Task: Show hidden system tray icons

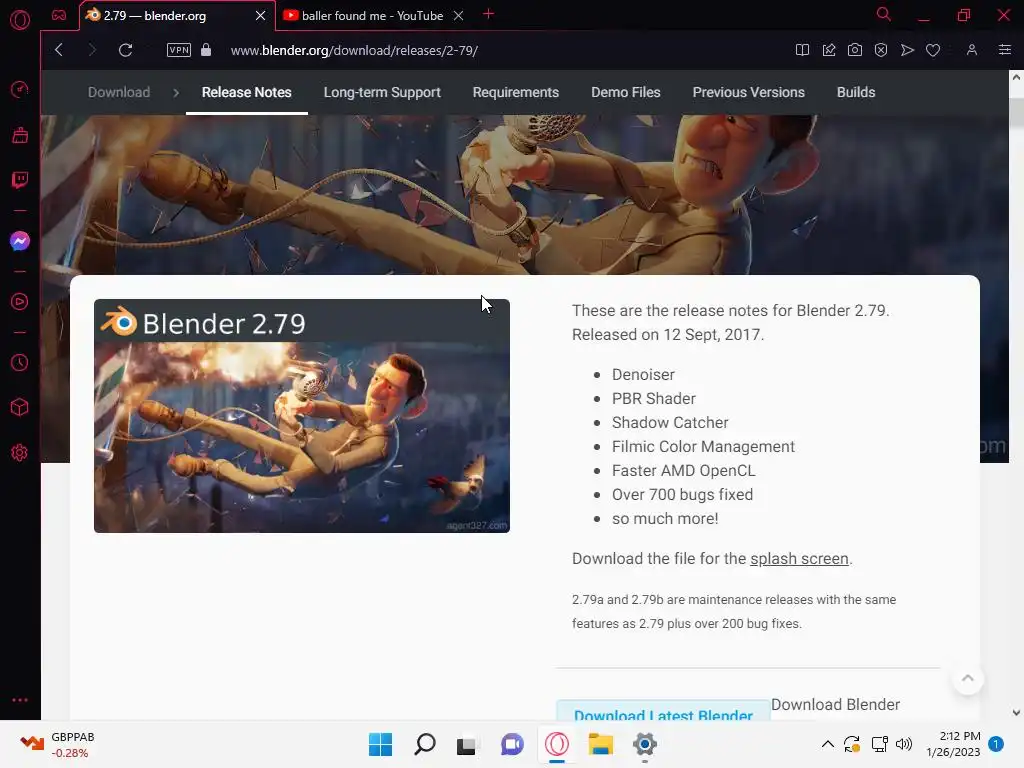Action: tap(827, 744)
